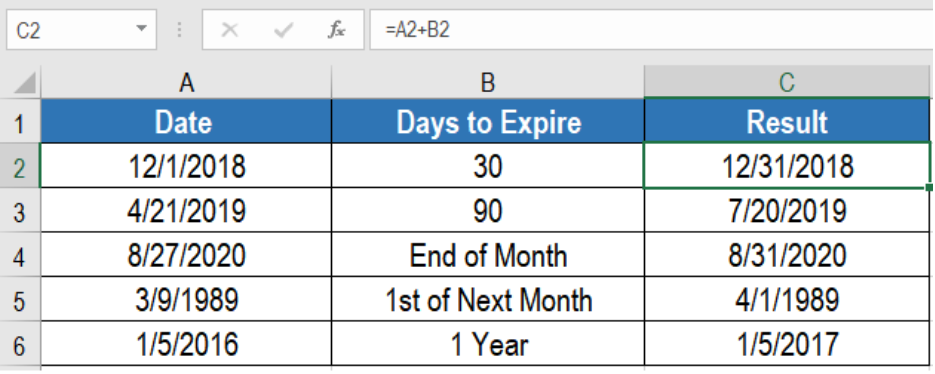Select column A header
The image size is (935, 374).
[x=186, y=83]
